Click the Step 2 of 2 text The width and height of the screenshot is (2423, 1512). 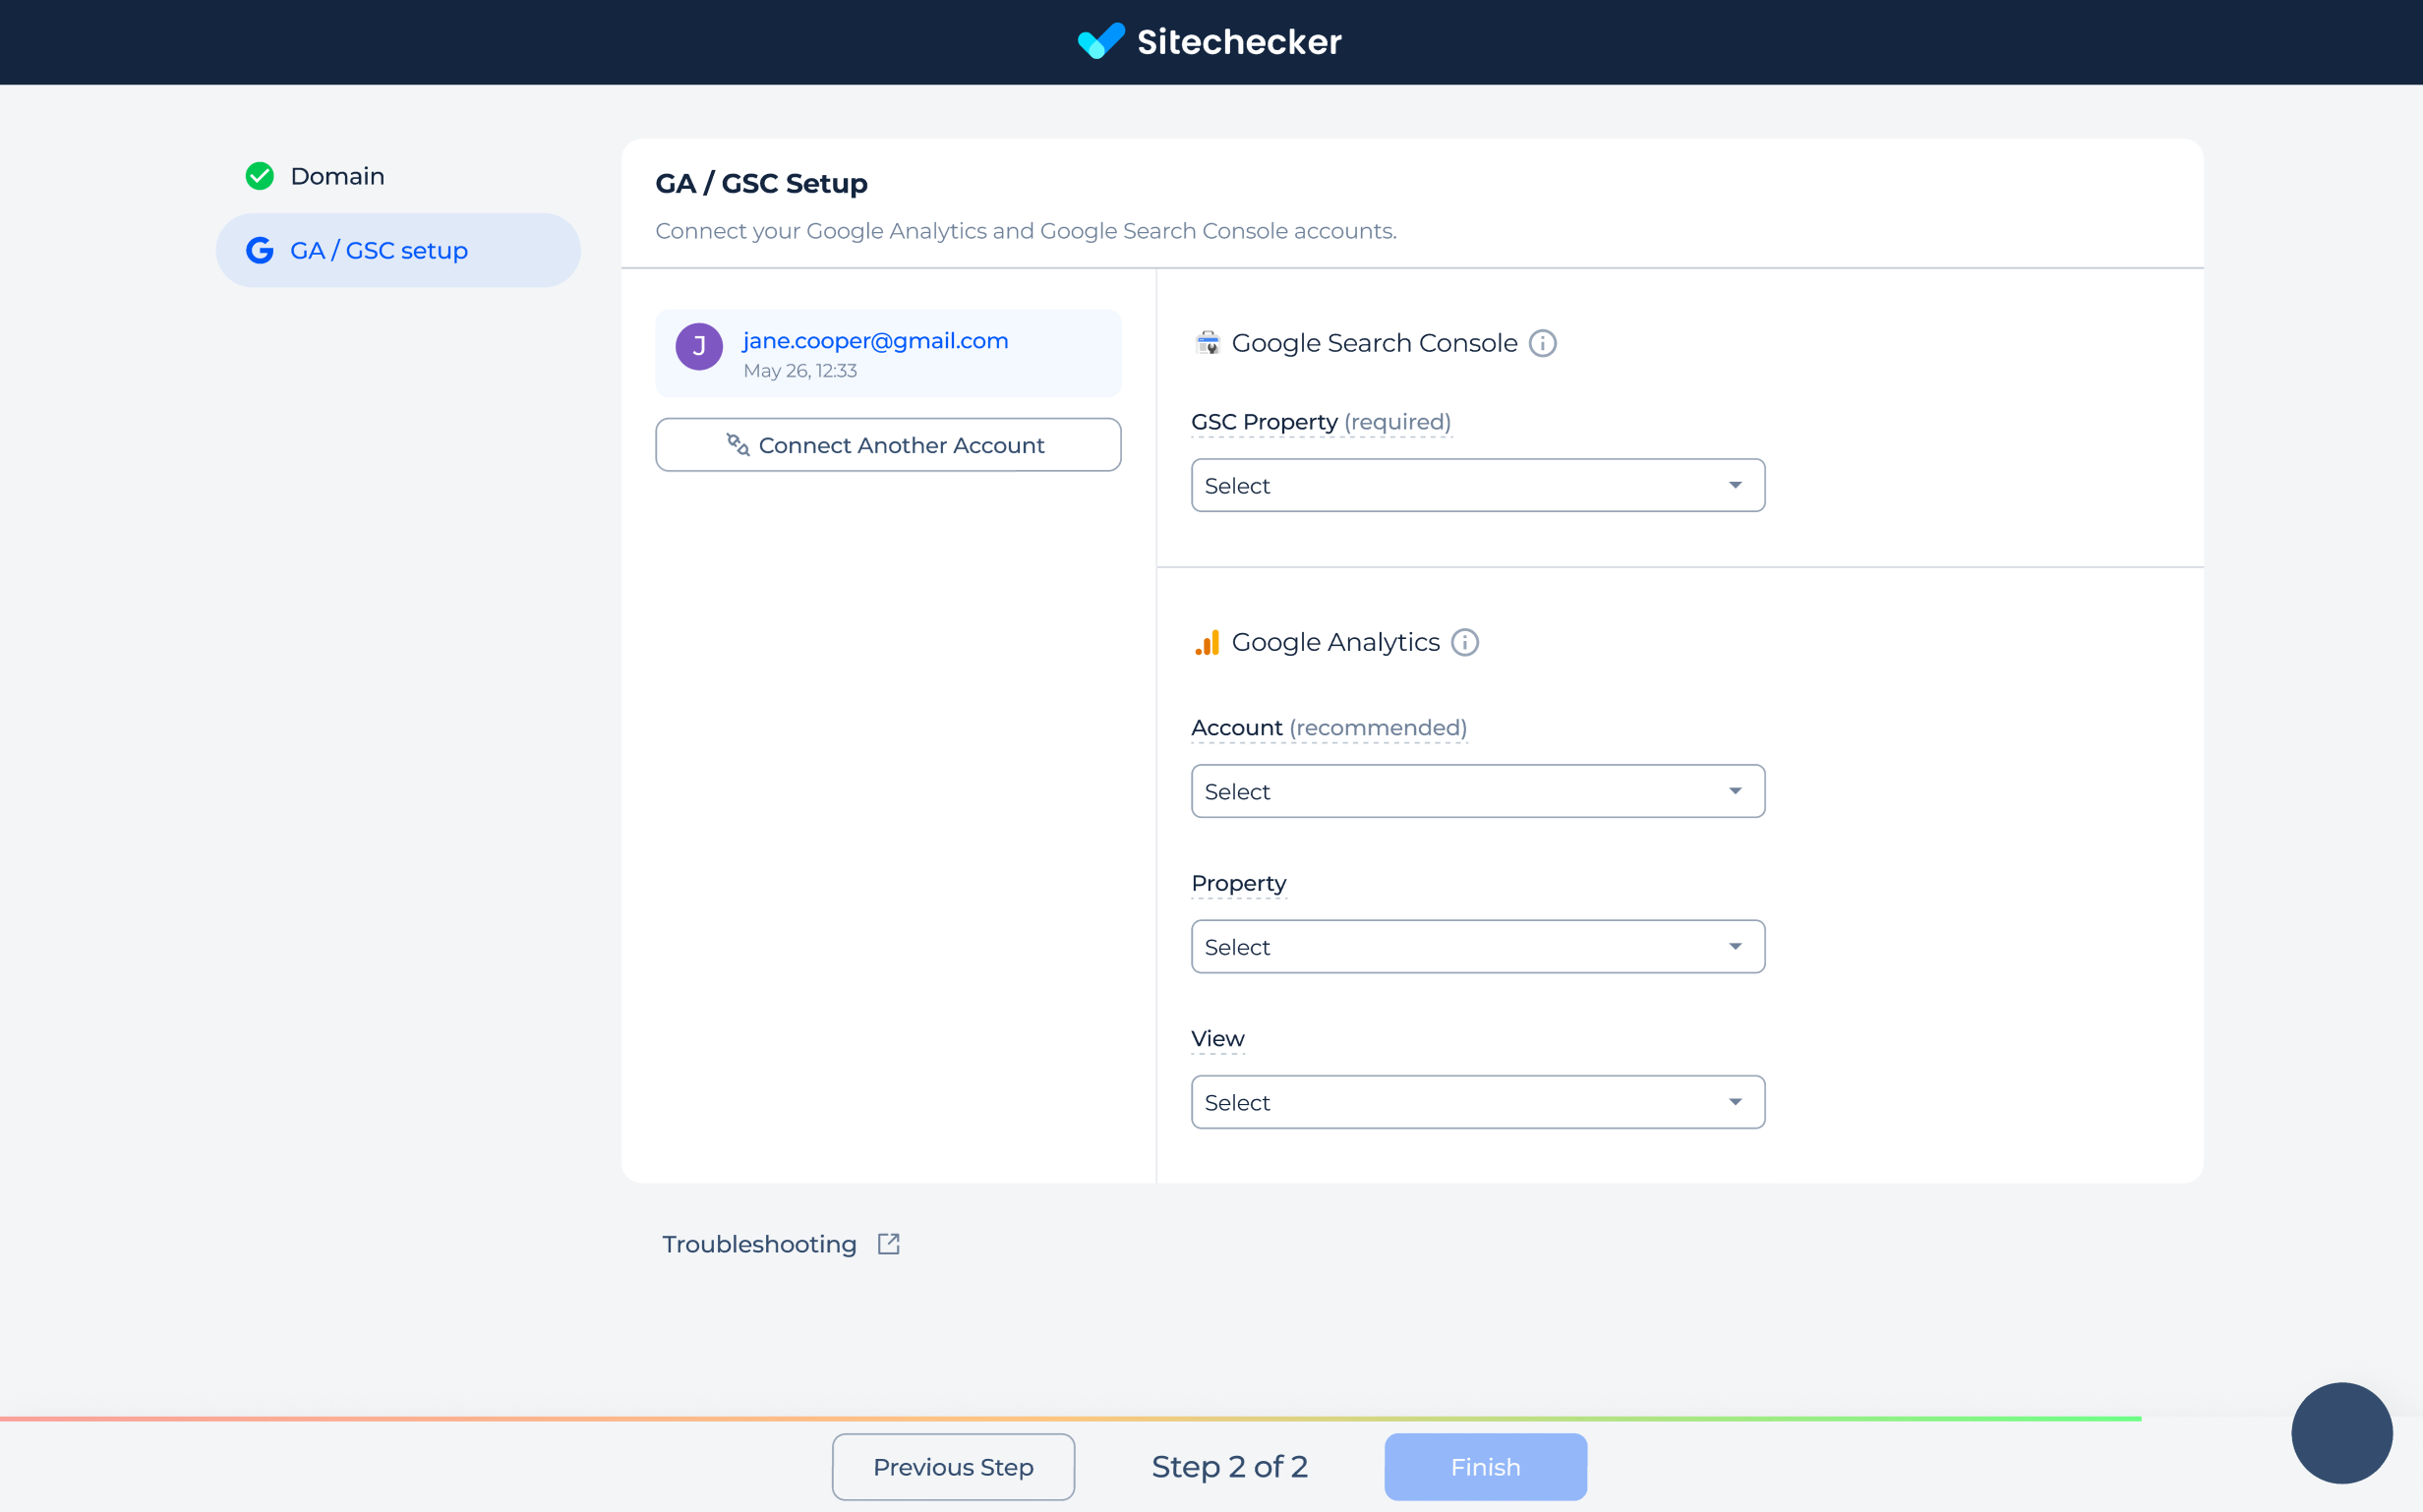(x=1230, y=1467)
